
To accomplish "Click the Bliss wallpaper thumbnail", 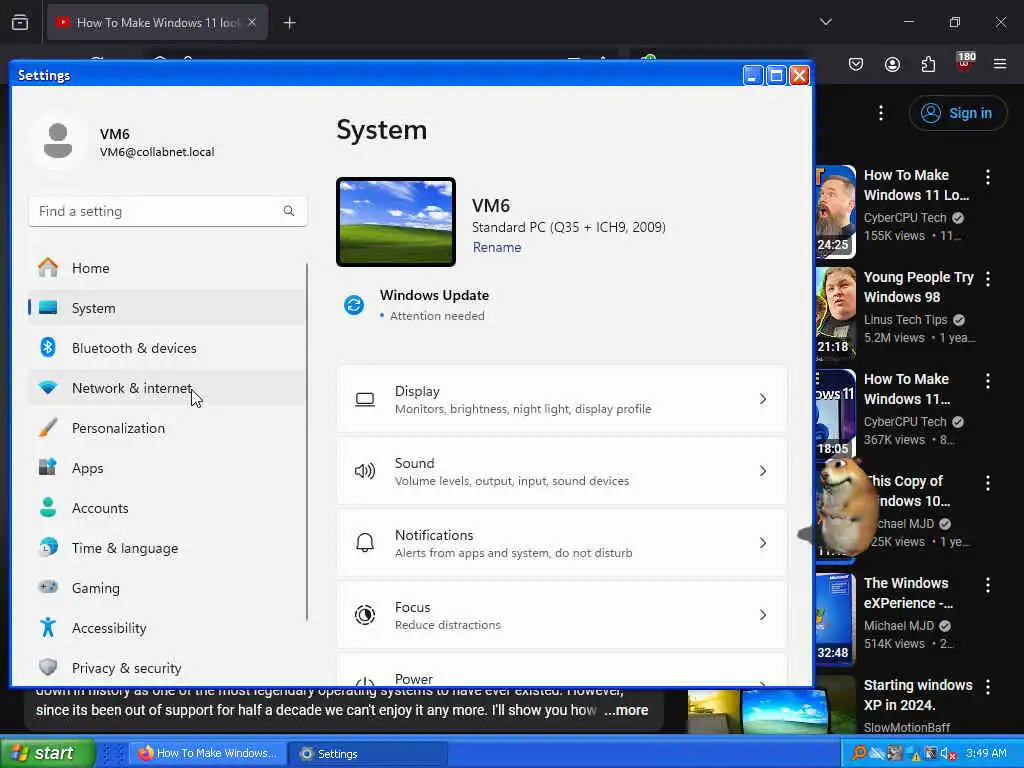I will 396,222.
